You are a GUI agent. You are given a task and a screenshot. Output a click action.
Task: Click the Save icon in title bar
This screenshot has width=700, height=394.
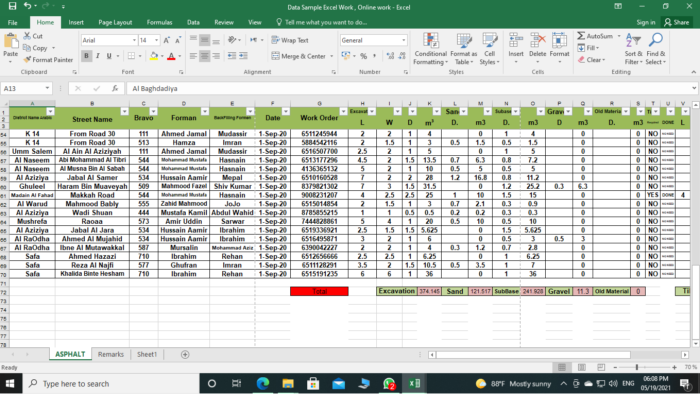[12, 6]
